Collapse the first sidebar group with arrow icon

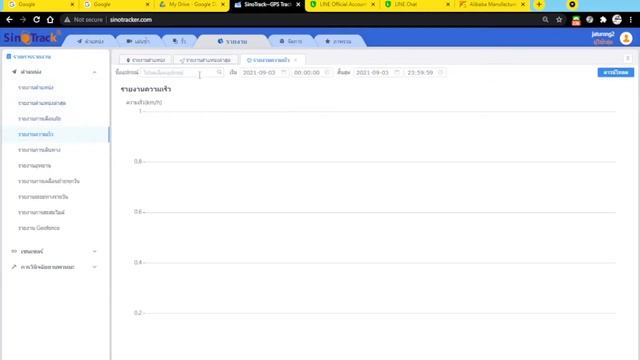pos(55,72)
